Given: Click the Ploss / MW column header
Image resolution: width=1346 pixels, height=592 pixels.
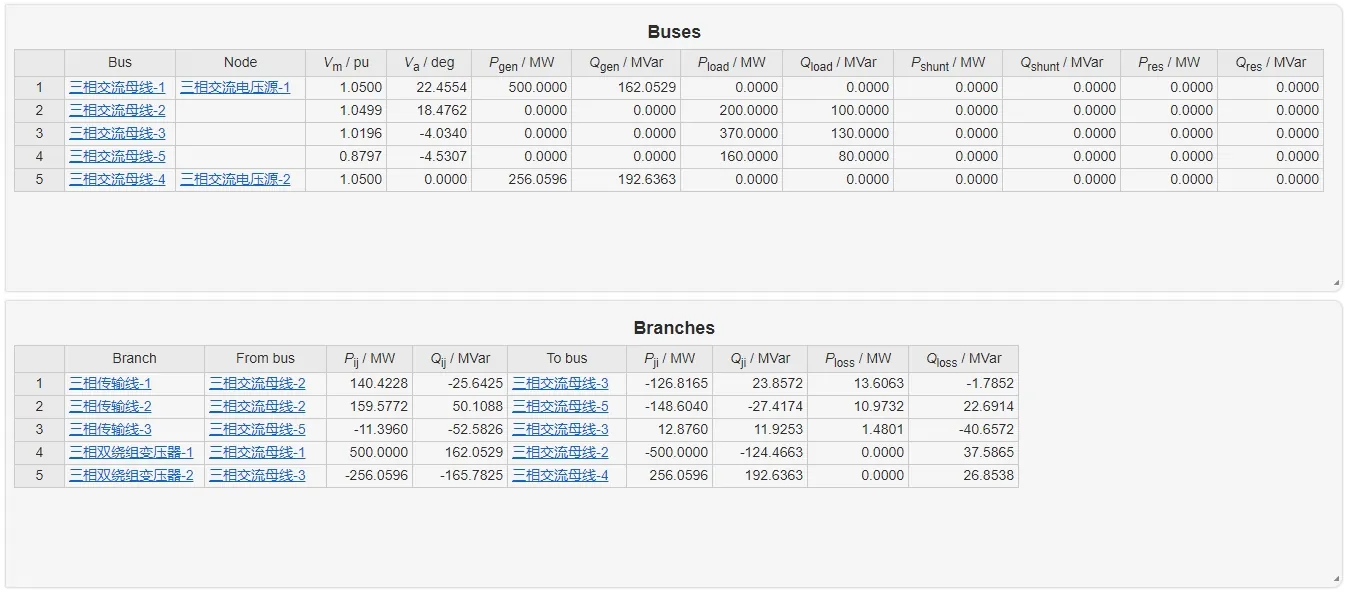Looking at the screenshot, I should pos(858,359).
